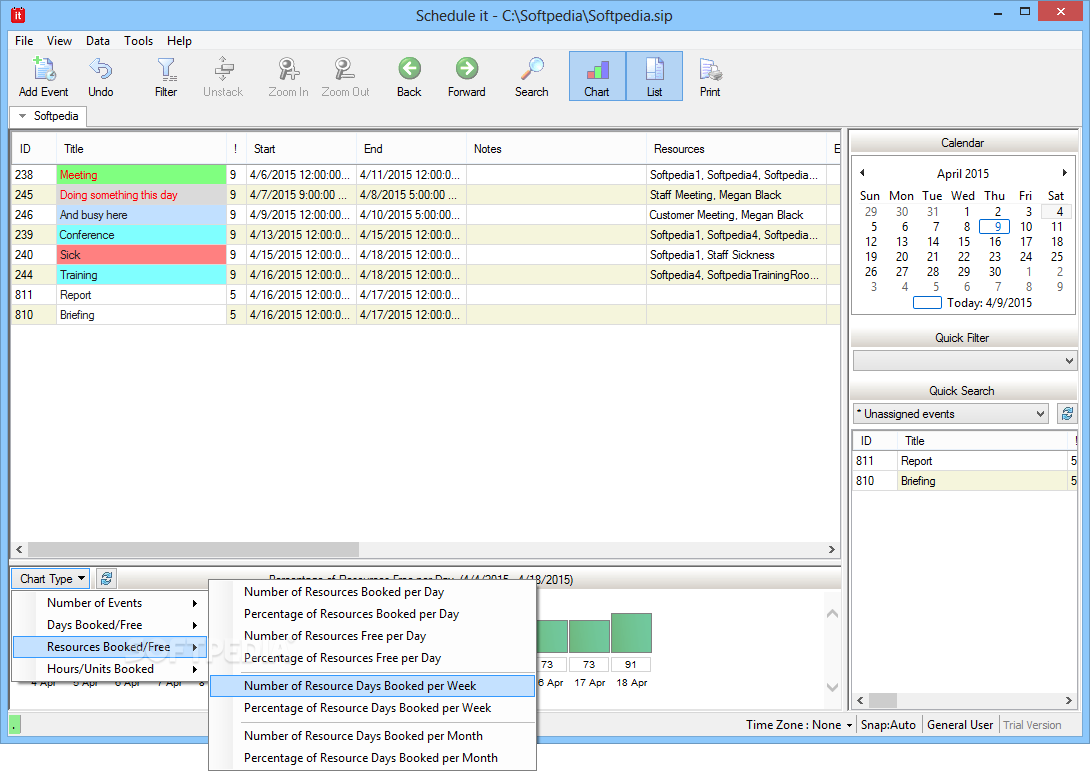The height and width of the screenshot is (771, 1090).
Task: Expand the Number of Events submenu
Action: click(x=109, y=603)
